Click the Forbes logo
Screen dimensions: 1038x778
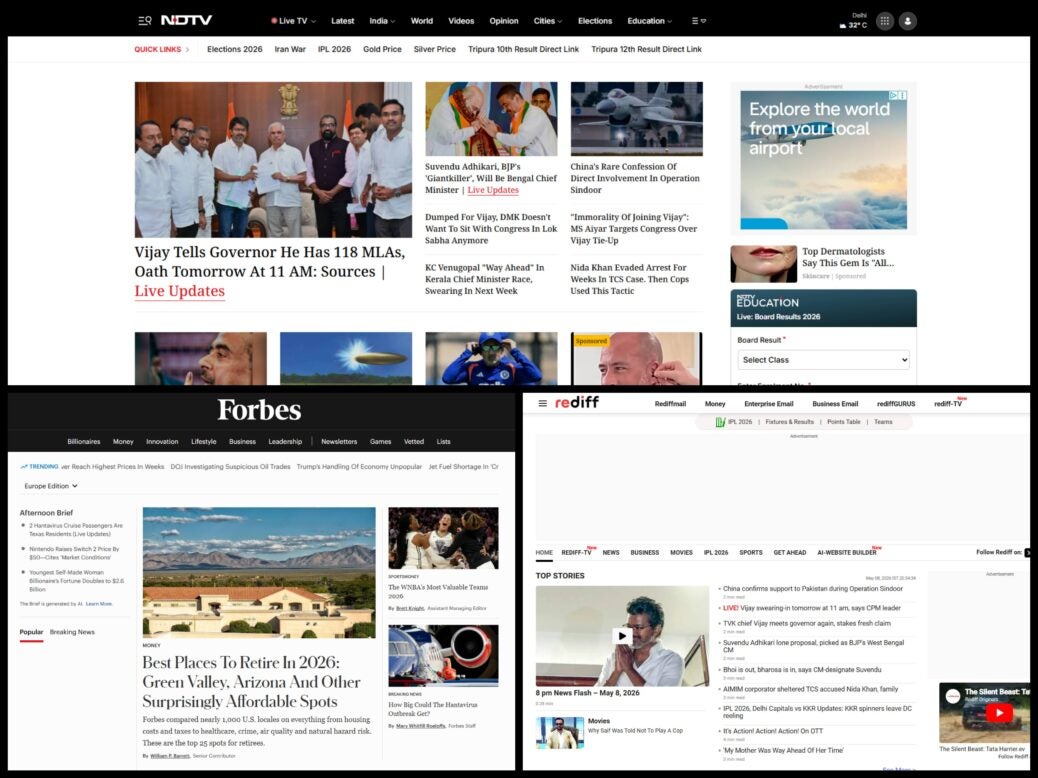[x=260, y=410]
